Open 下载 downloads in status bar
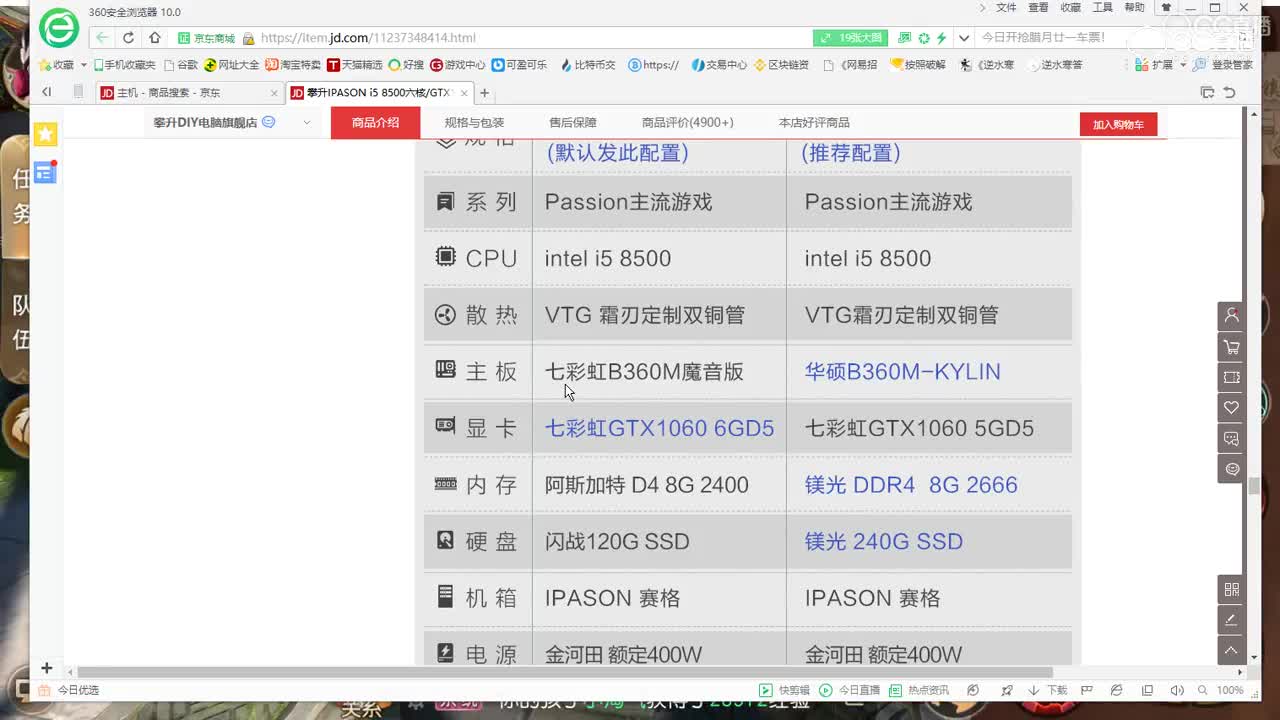The image size is (1280, 720). 1049,690
